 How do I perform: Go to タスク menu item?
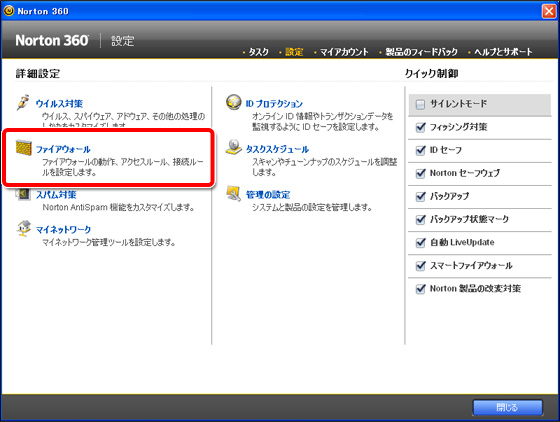pyautogui.click(x=258, y=52)
